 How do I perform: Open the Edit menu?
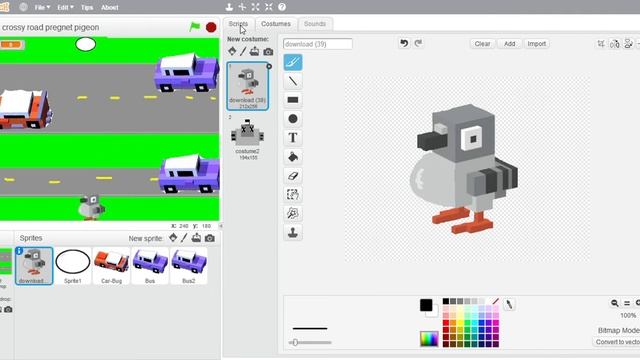point(65,7)
